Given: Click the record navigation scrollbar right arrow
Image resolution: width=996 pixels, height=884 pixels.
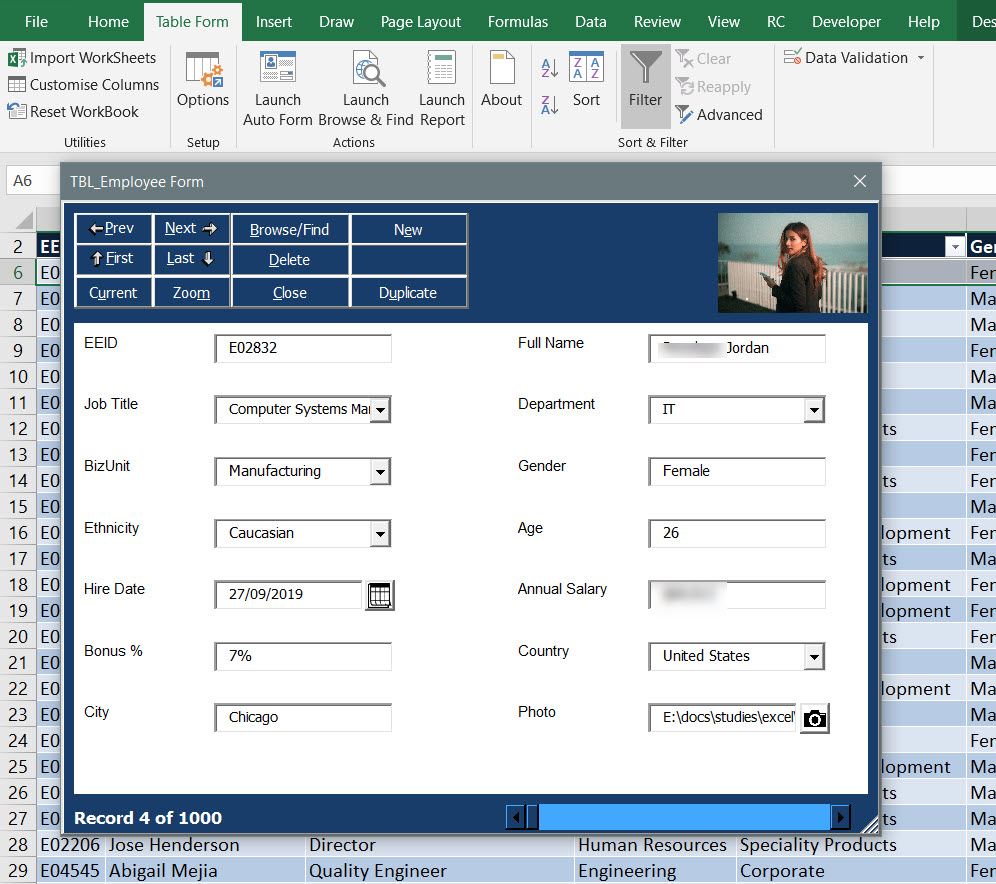Looking at the screenshot, I should [841, 817].
